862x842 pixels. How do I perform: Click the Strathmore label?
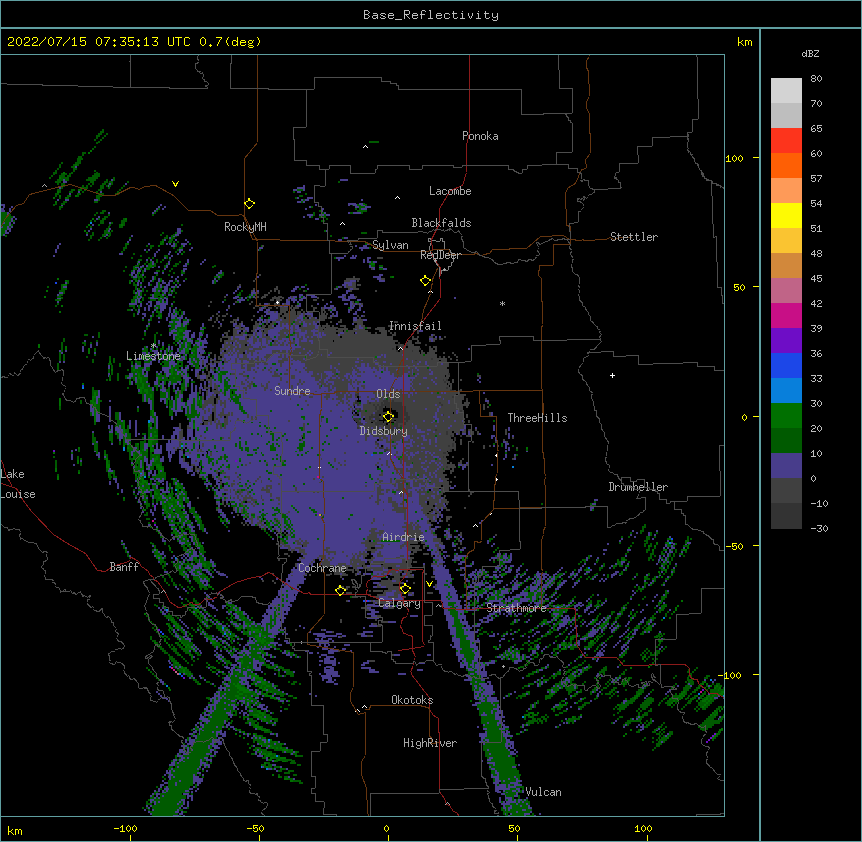516,608
